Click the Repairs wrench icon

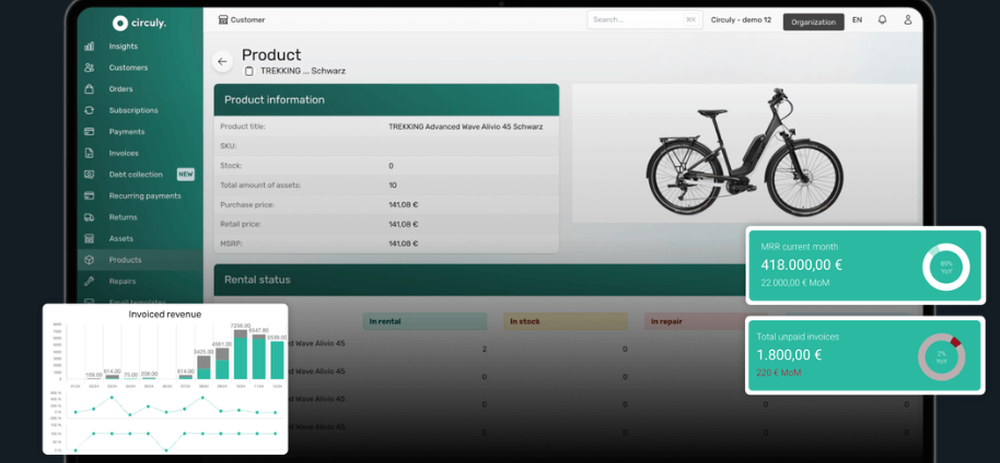(x=89, y=281)
